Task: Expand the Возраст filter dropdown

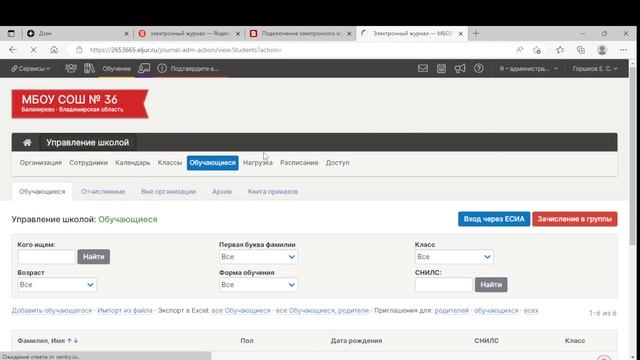Action: point(57,284)
